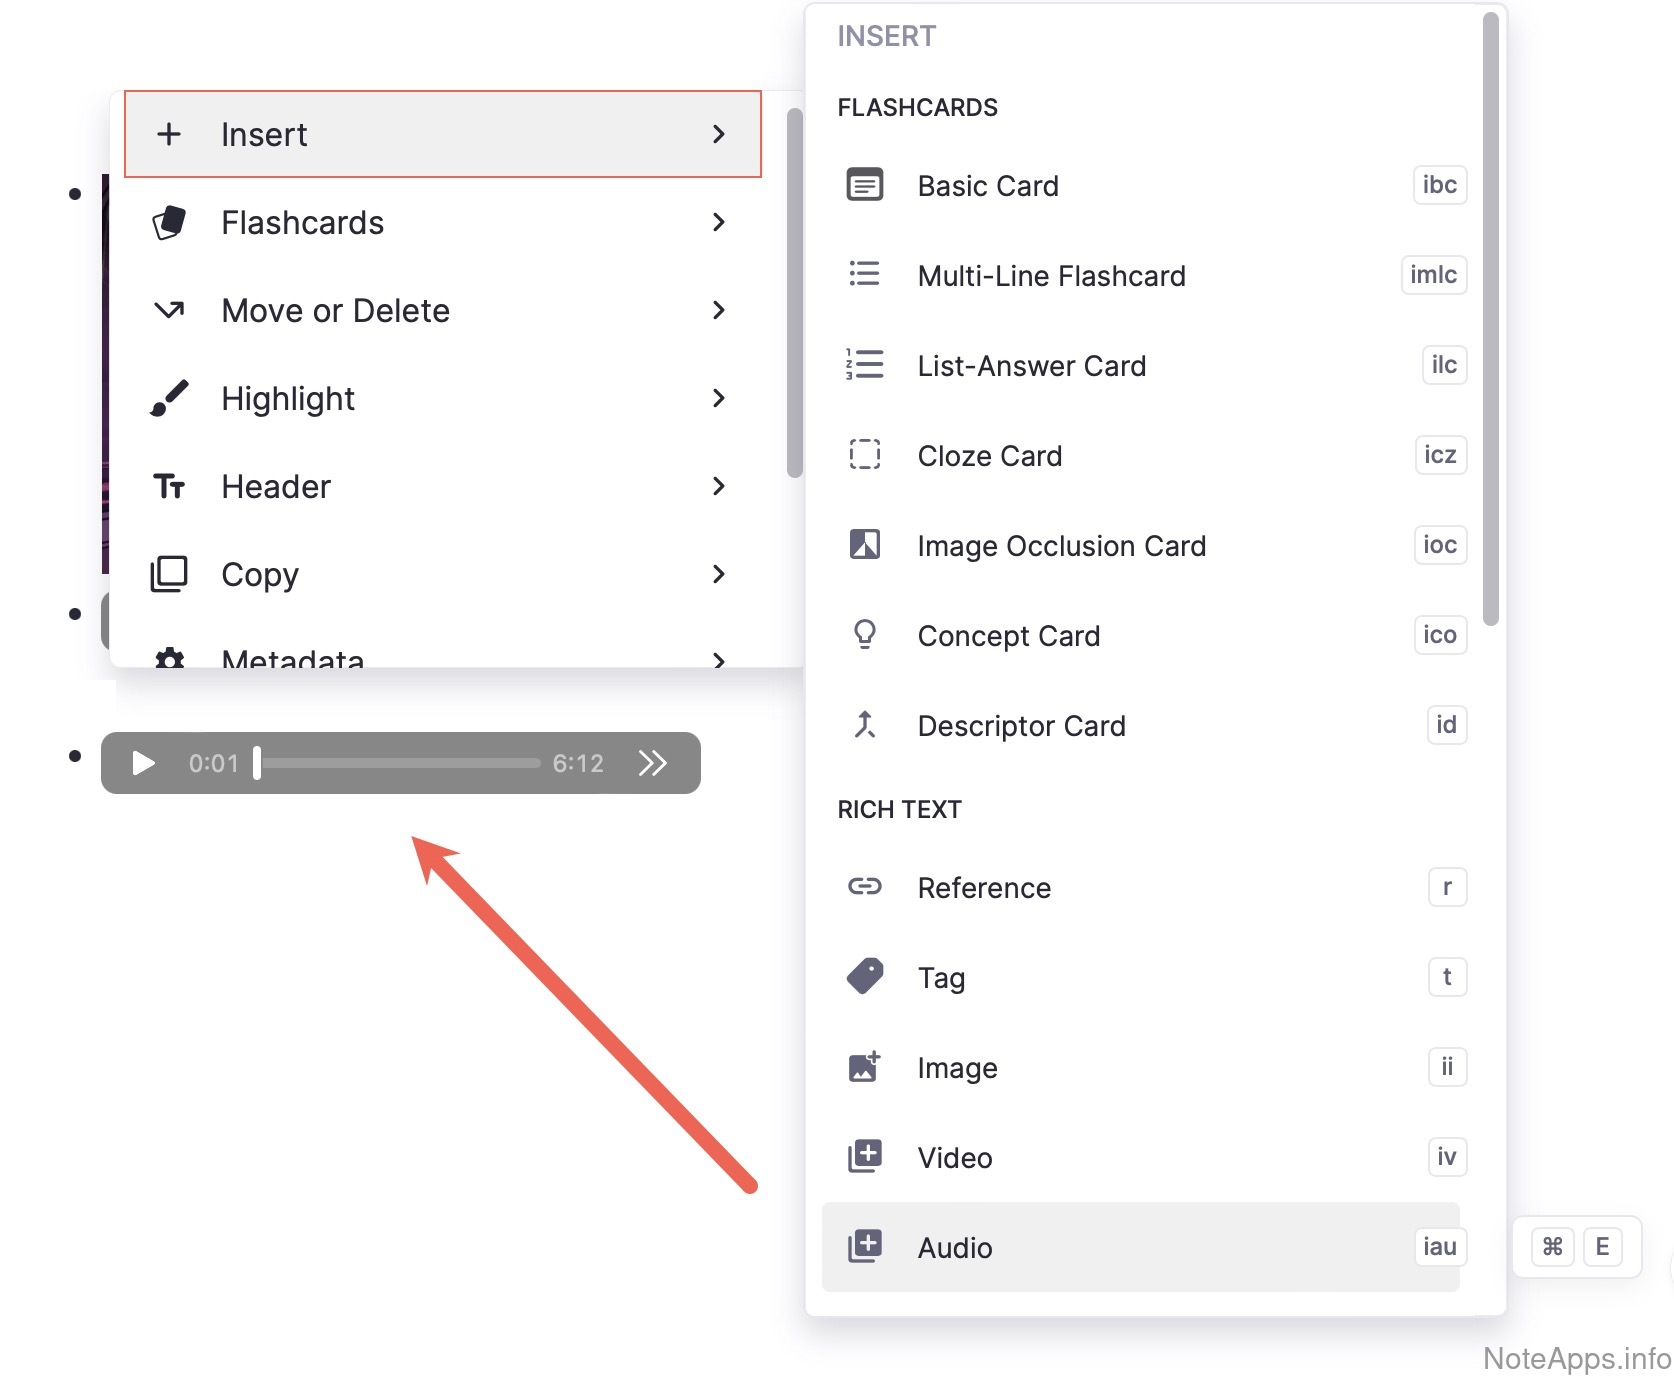Click the Insert panel vertical scrollbar
1674x1378 pixels.
pos(1490,320)
